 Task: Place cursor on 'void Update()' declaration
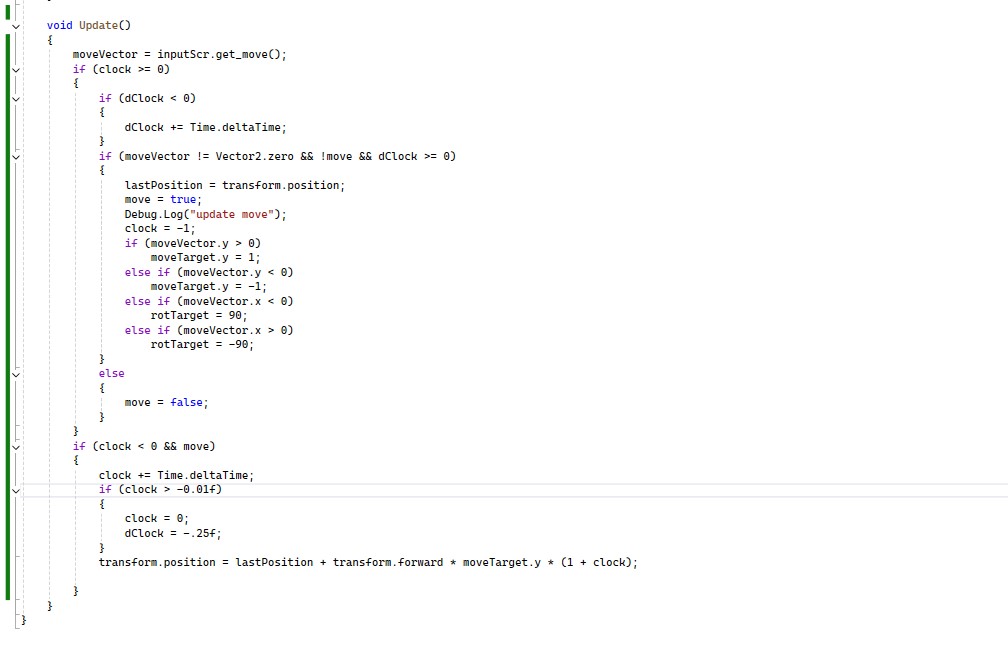tap(89, 25)
